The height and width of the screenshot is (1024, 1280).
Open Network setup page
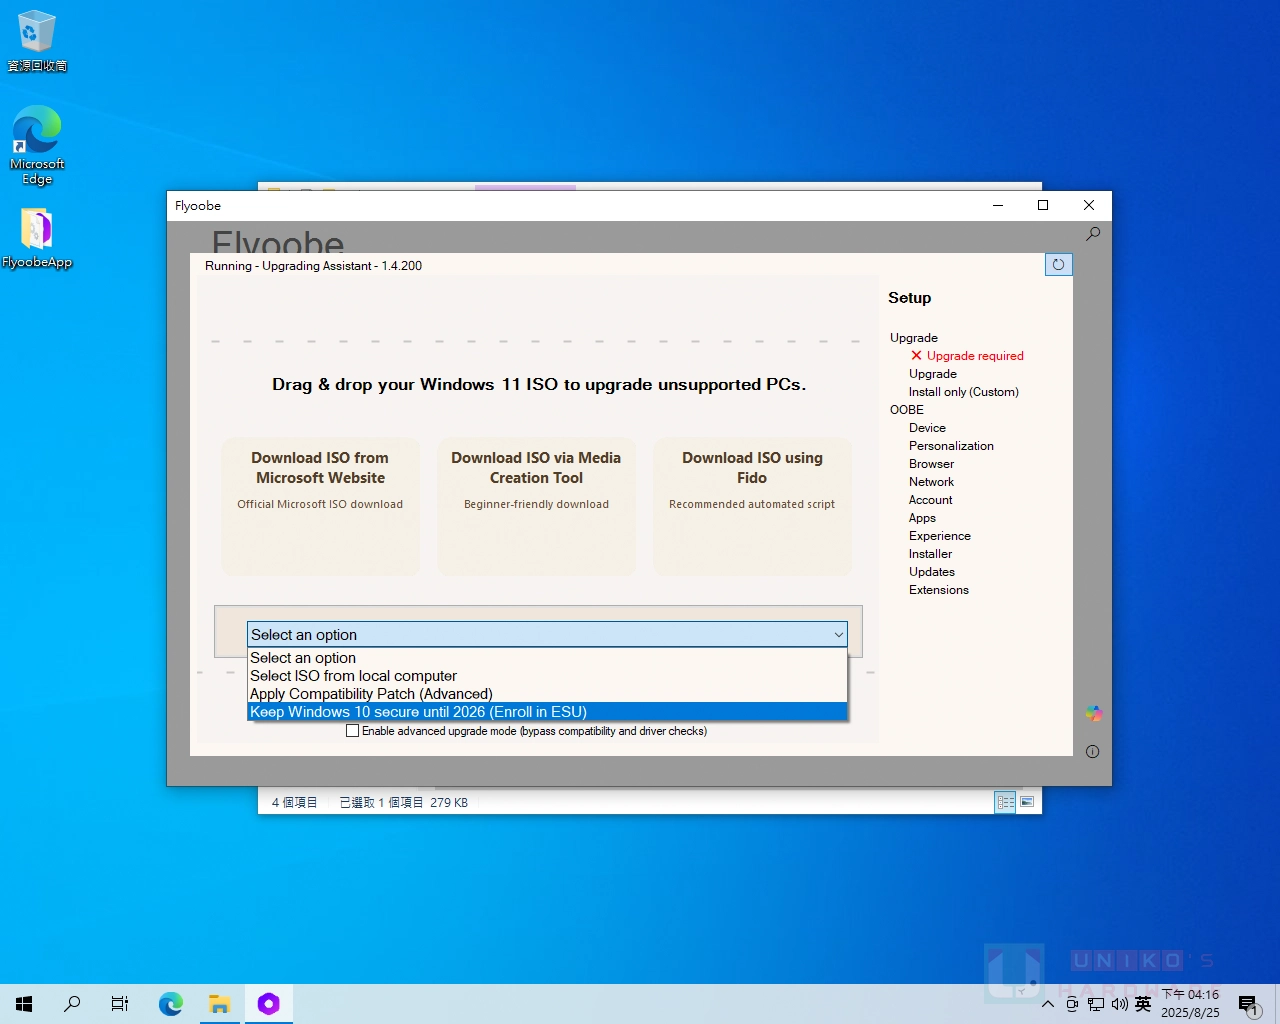(x=931, y=482)
